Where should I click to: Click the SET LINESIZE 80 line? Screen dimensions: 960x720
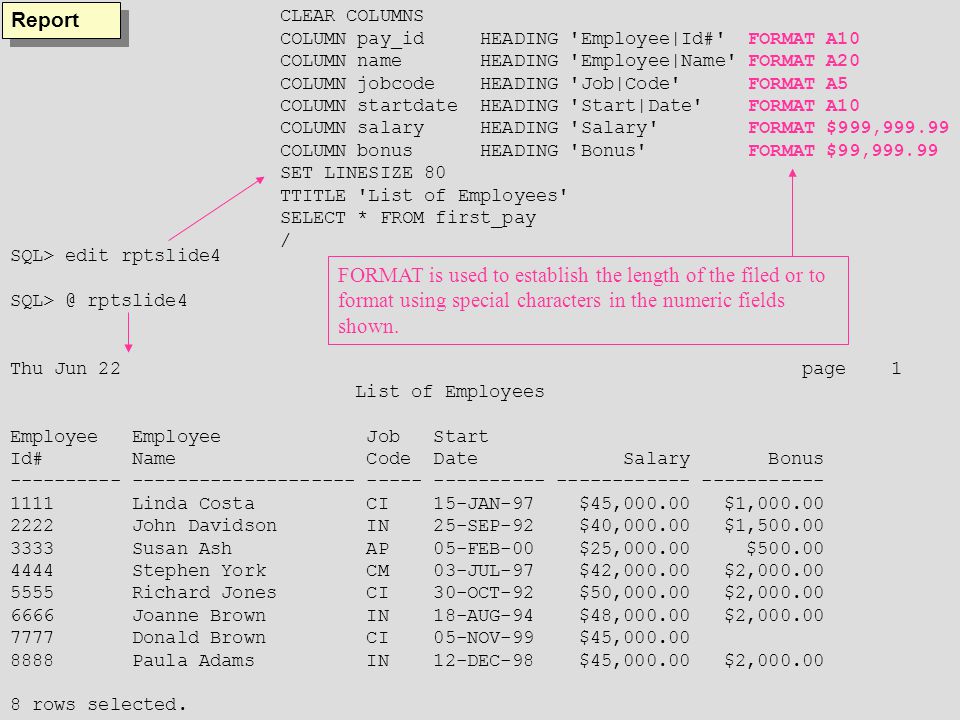point(362,173)
